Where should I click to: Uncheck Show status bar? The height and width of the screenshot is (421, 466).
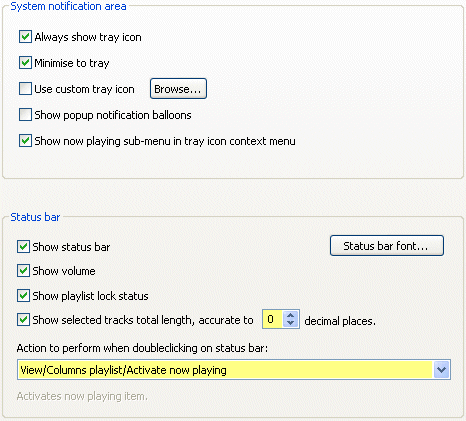click(x=23, y=247)
